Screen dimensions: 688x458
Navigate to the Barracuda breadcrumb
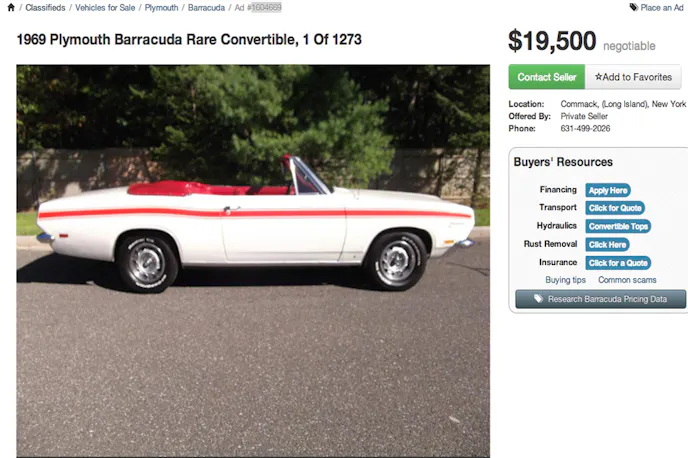(x=206, y=7)
